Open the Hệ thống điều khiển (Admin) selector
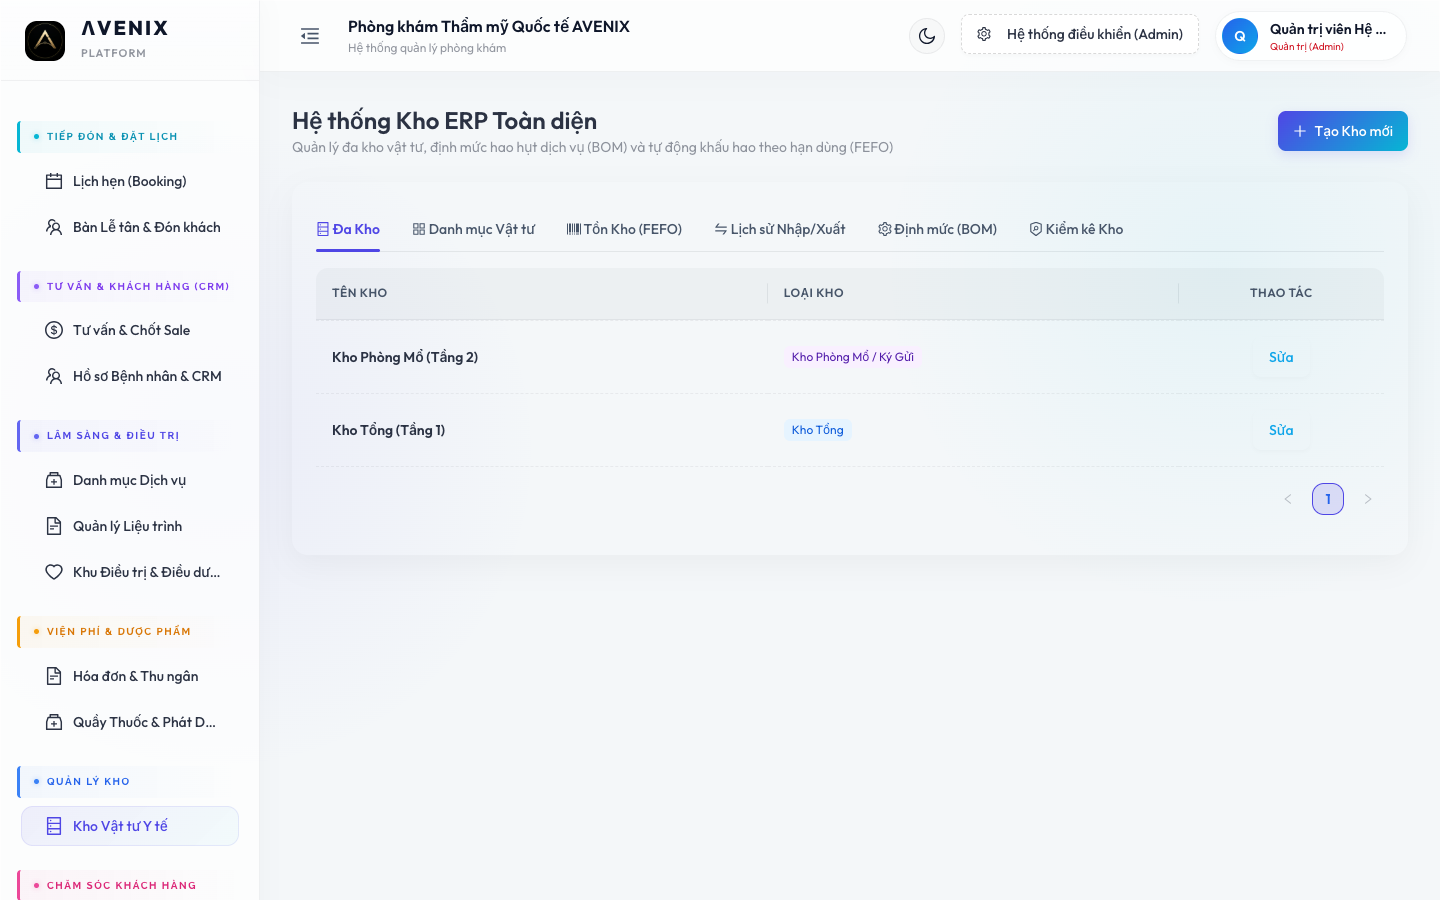This screenshot has width=1440, height=900. coord(1080,34)
